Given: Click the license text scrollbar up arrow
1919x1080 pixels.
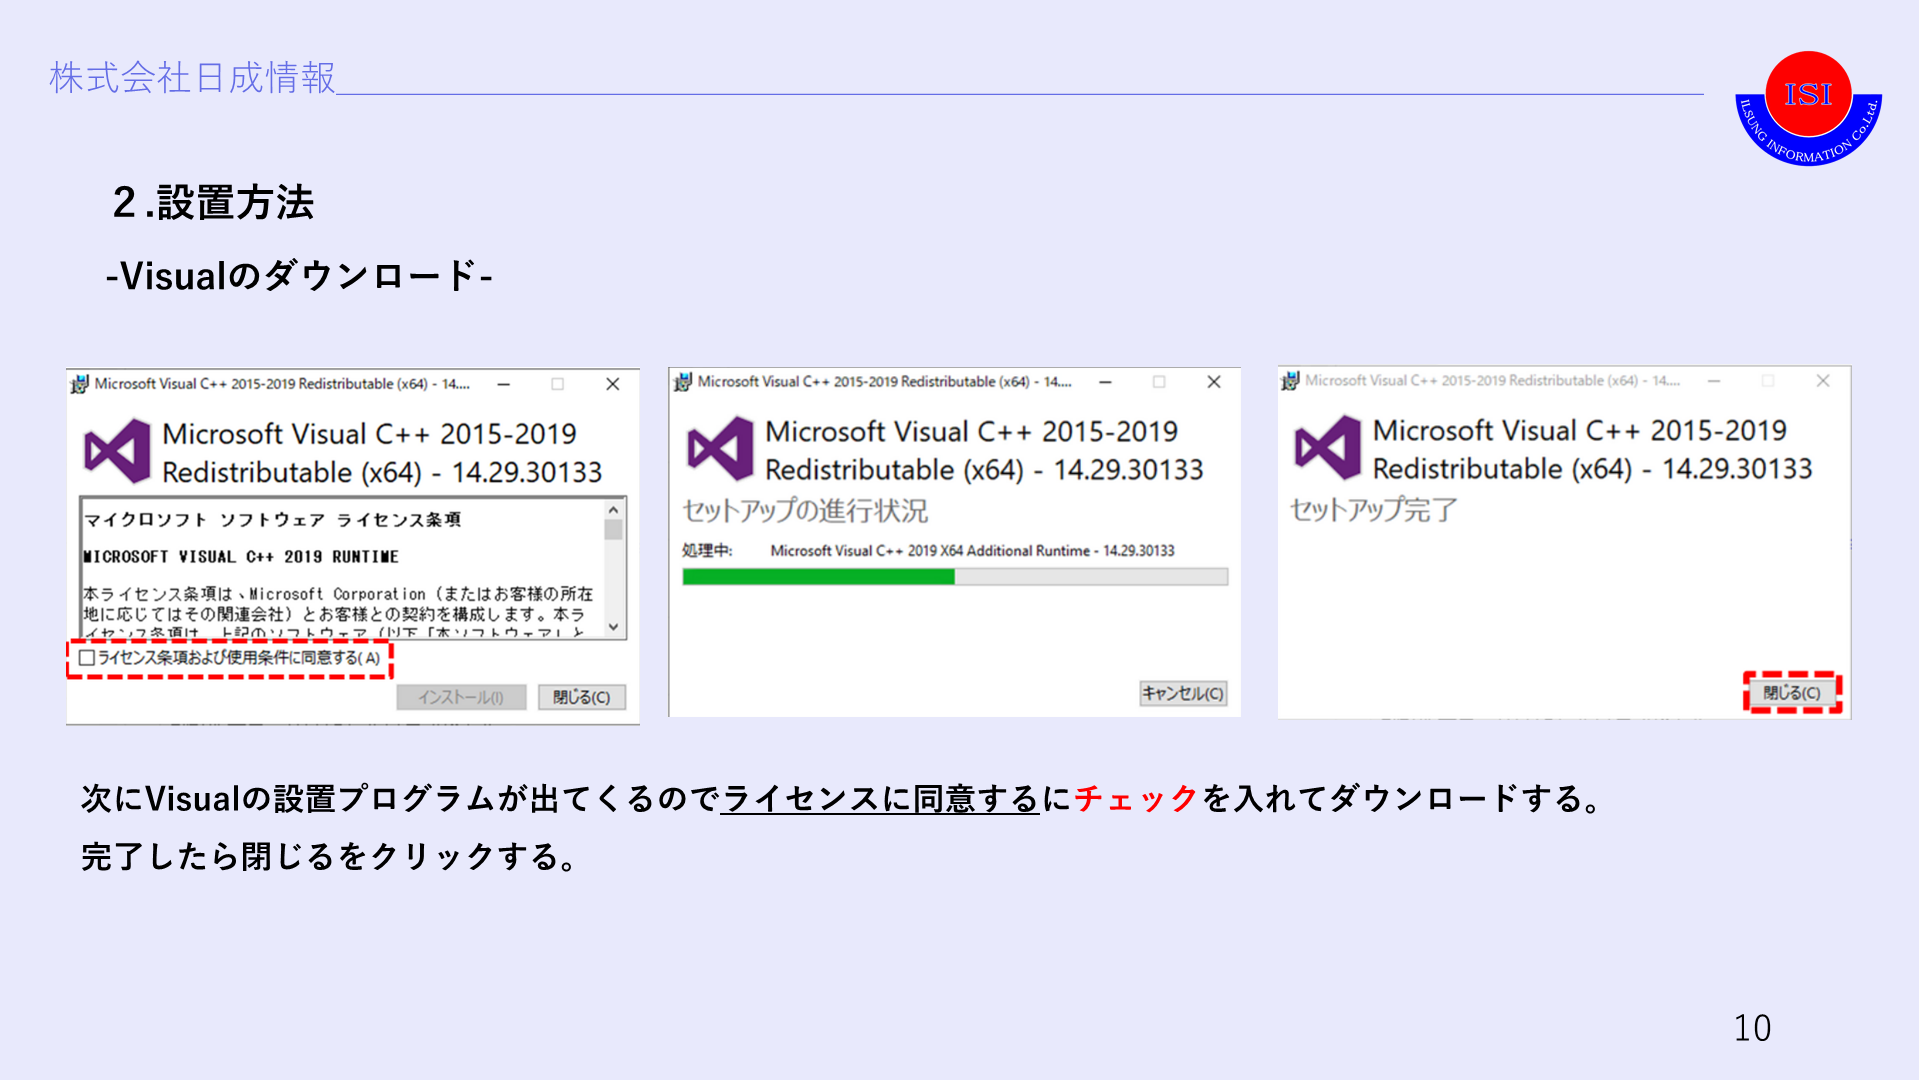Looking at the screenshot, I should (614, 510).
